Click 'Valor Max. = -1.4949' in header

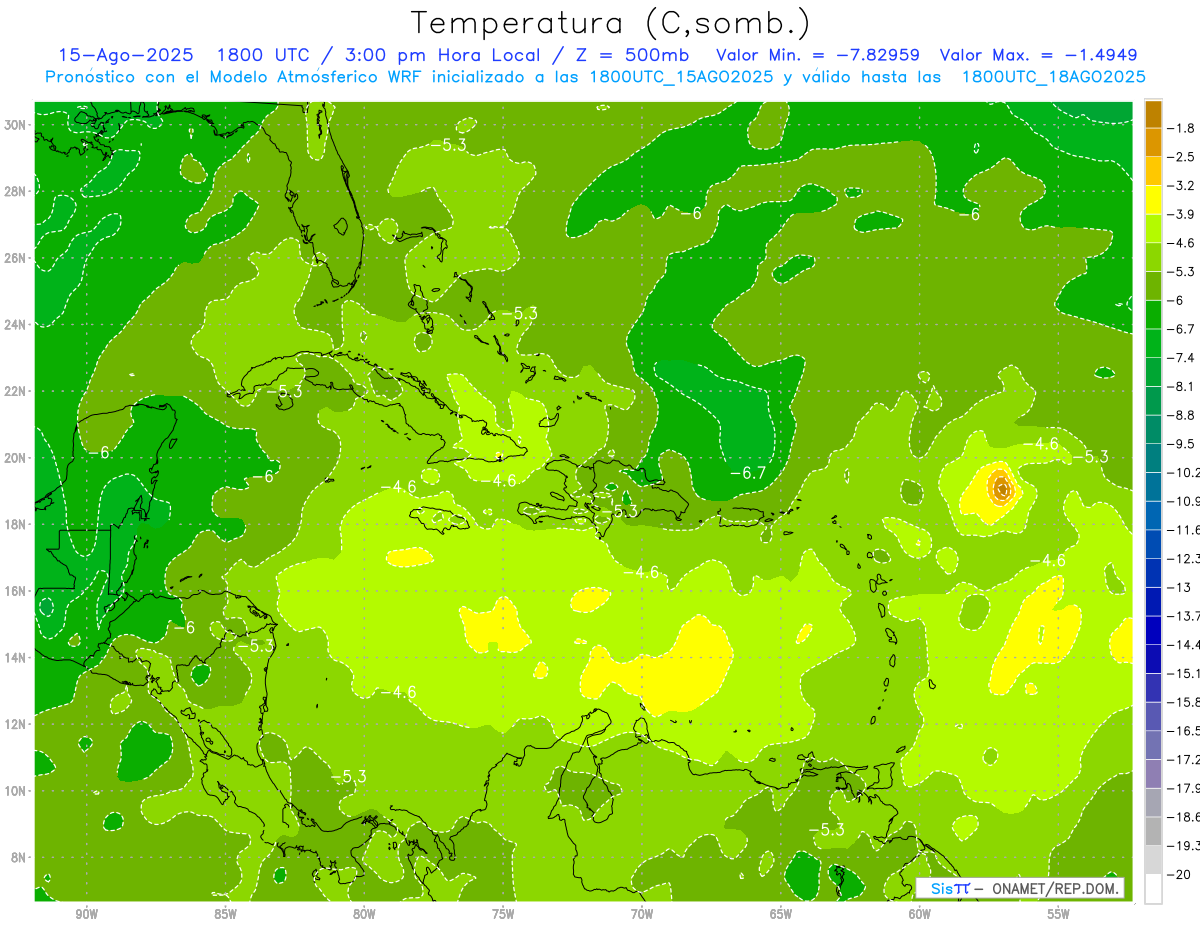(1038, 56)
